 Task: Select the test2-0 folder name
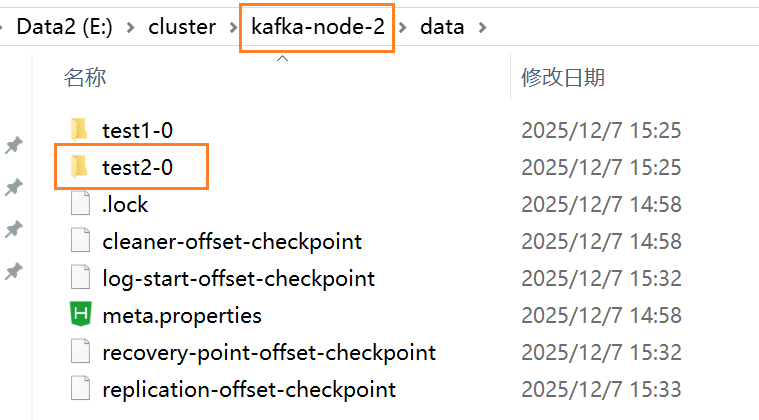tap(137, 168)
